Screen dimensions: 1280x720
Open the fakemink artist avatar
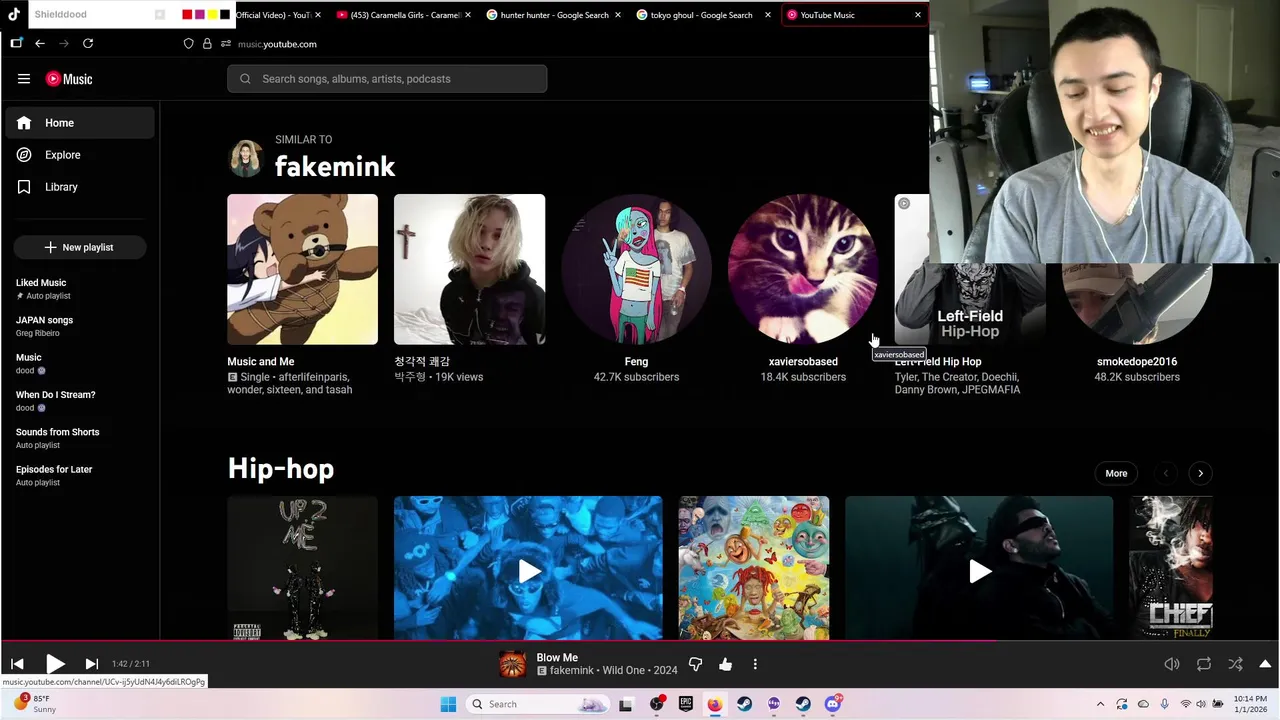pos(246,158)
